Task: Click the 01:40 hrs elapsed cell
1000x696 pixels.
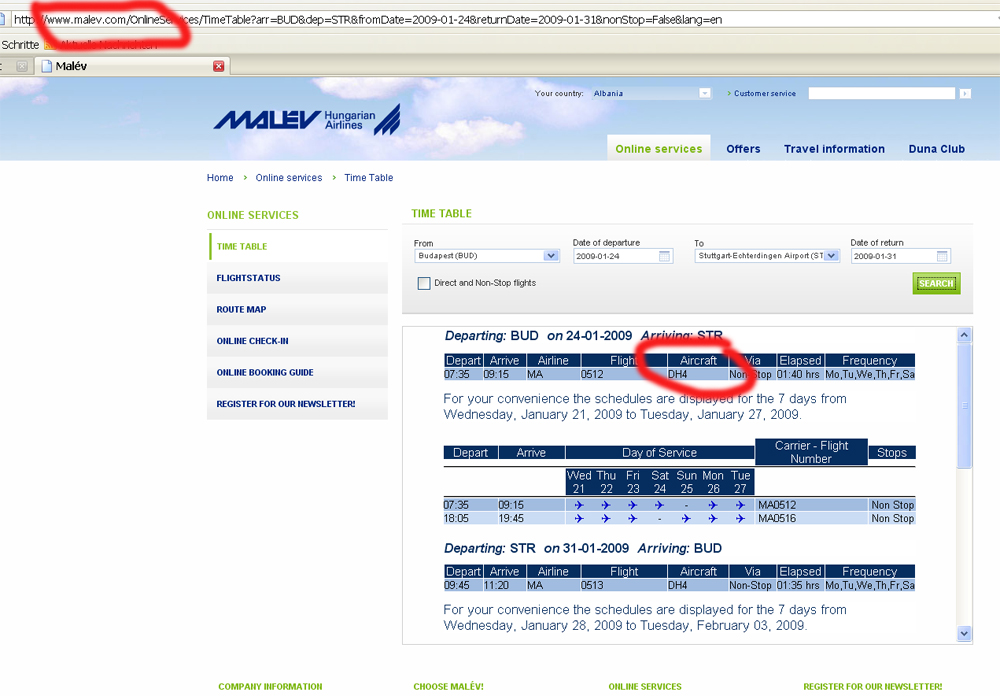Action: [798, 374]
